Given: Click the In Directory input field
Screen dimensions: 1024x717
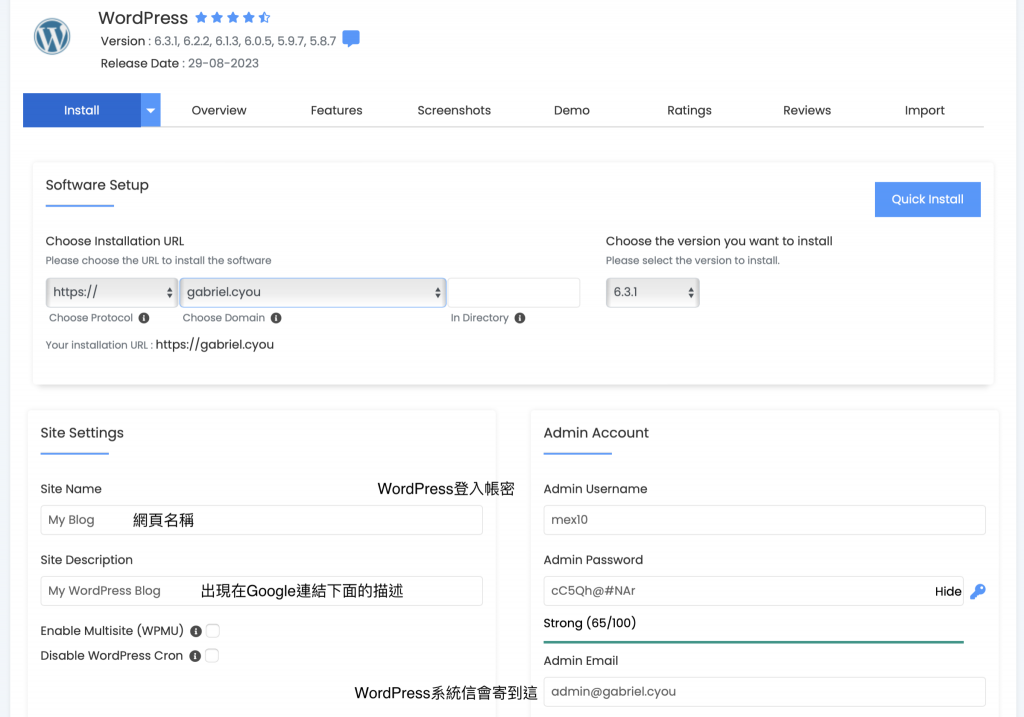Looking at the screenshot, I should [514, 293].
